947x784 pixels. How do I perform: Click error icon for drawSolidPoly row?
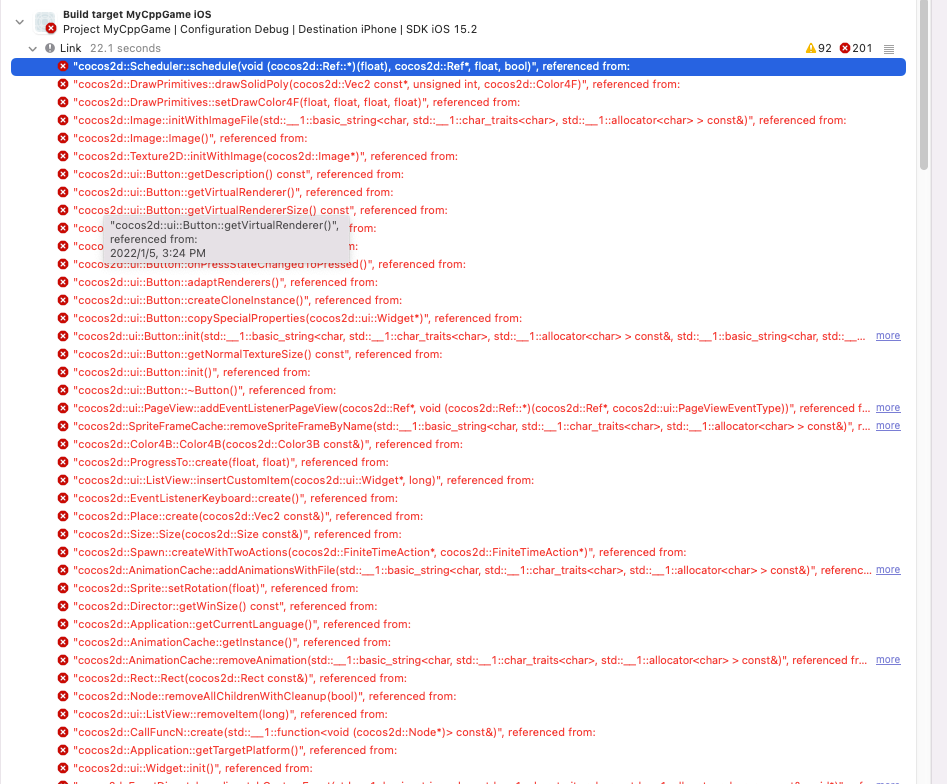pos(63,84)
